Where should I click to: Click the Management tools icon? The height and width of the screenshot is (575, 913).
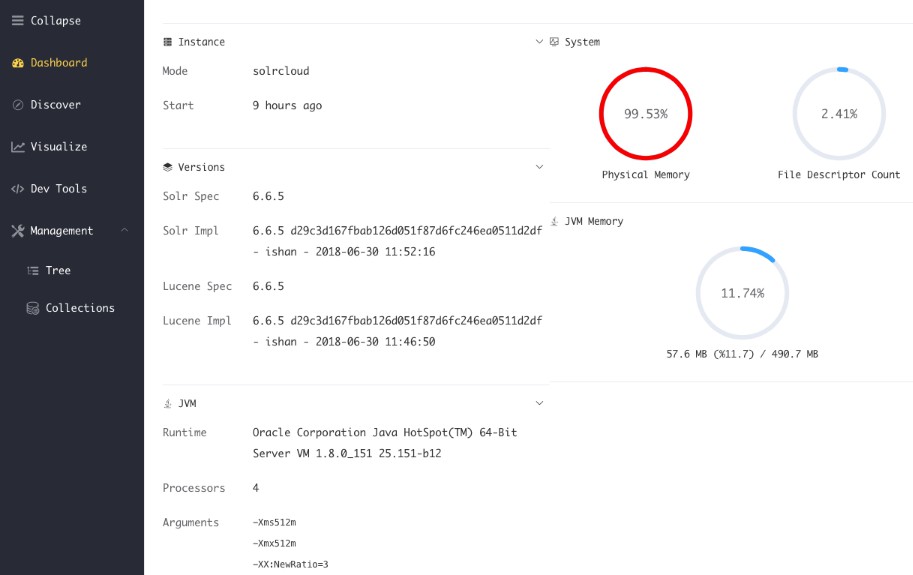coord(17,231)
